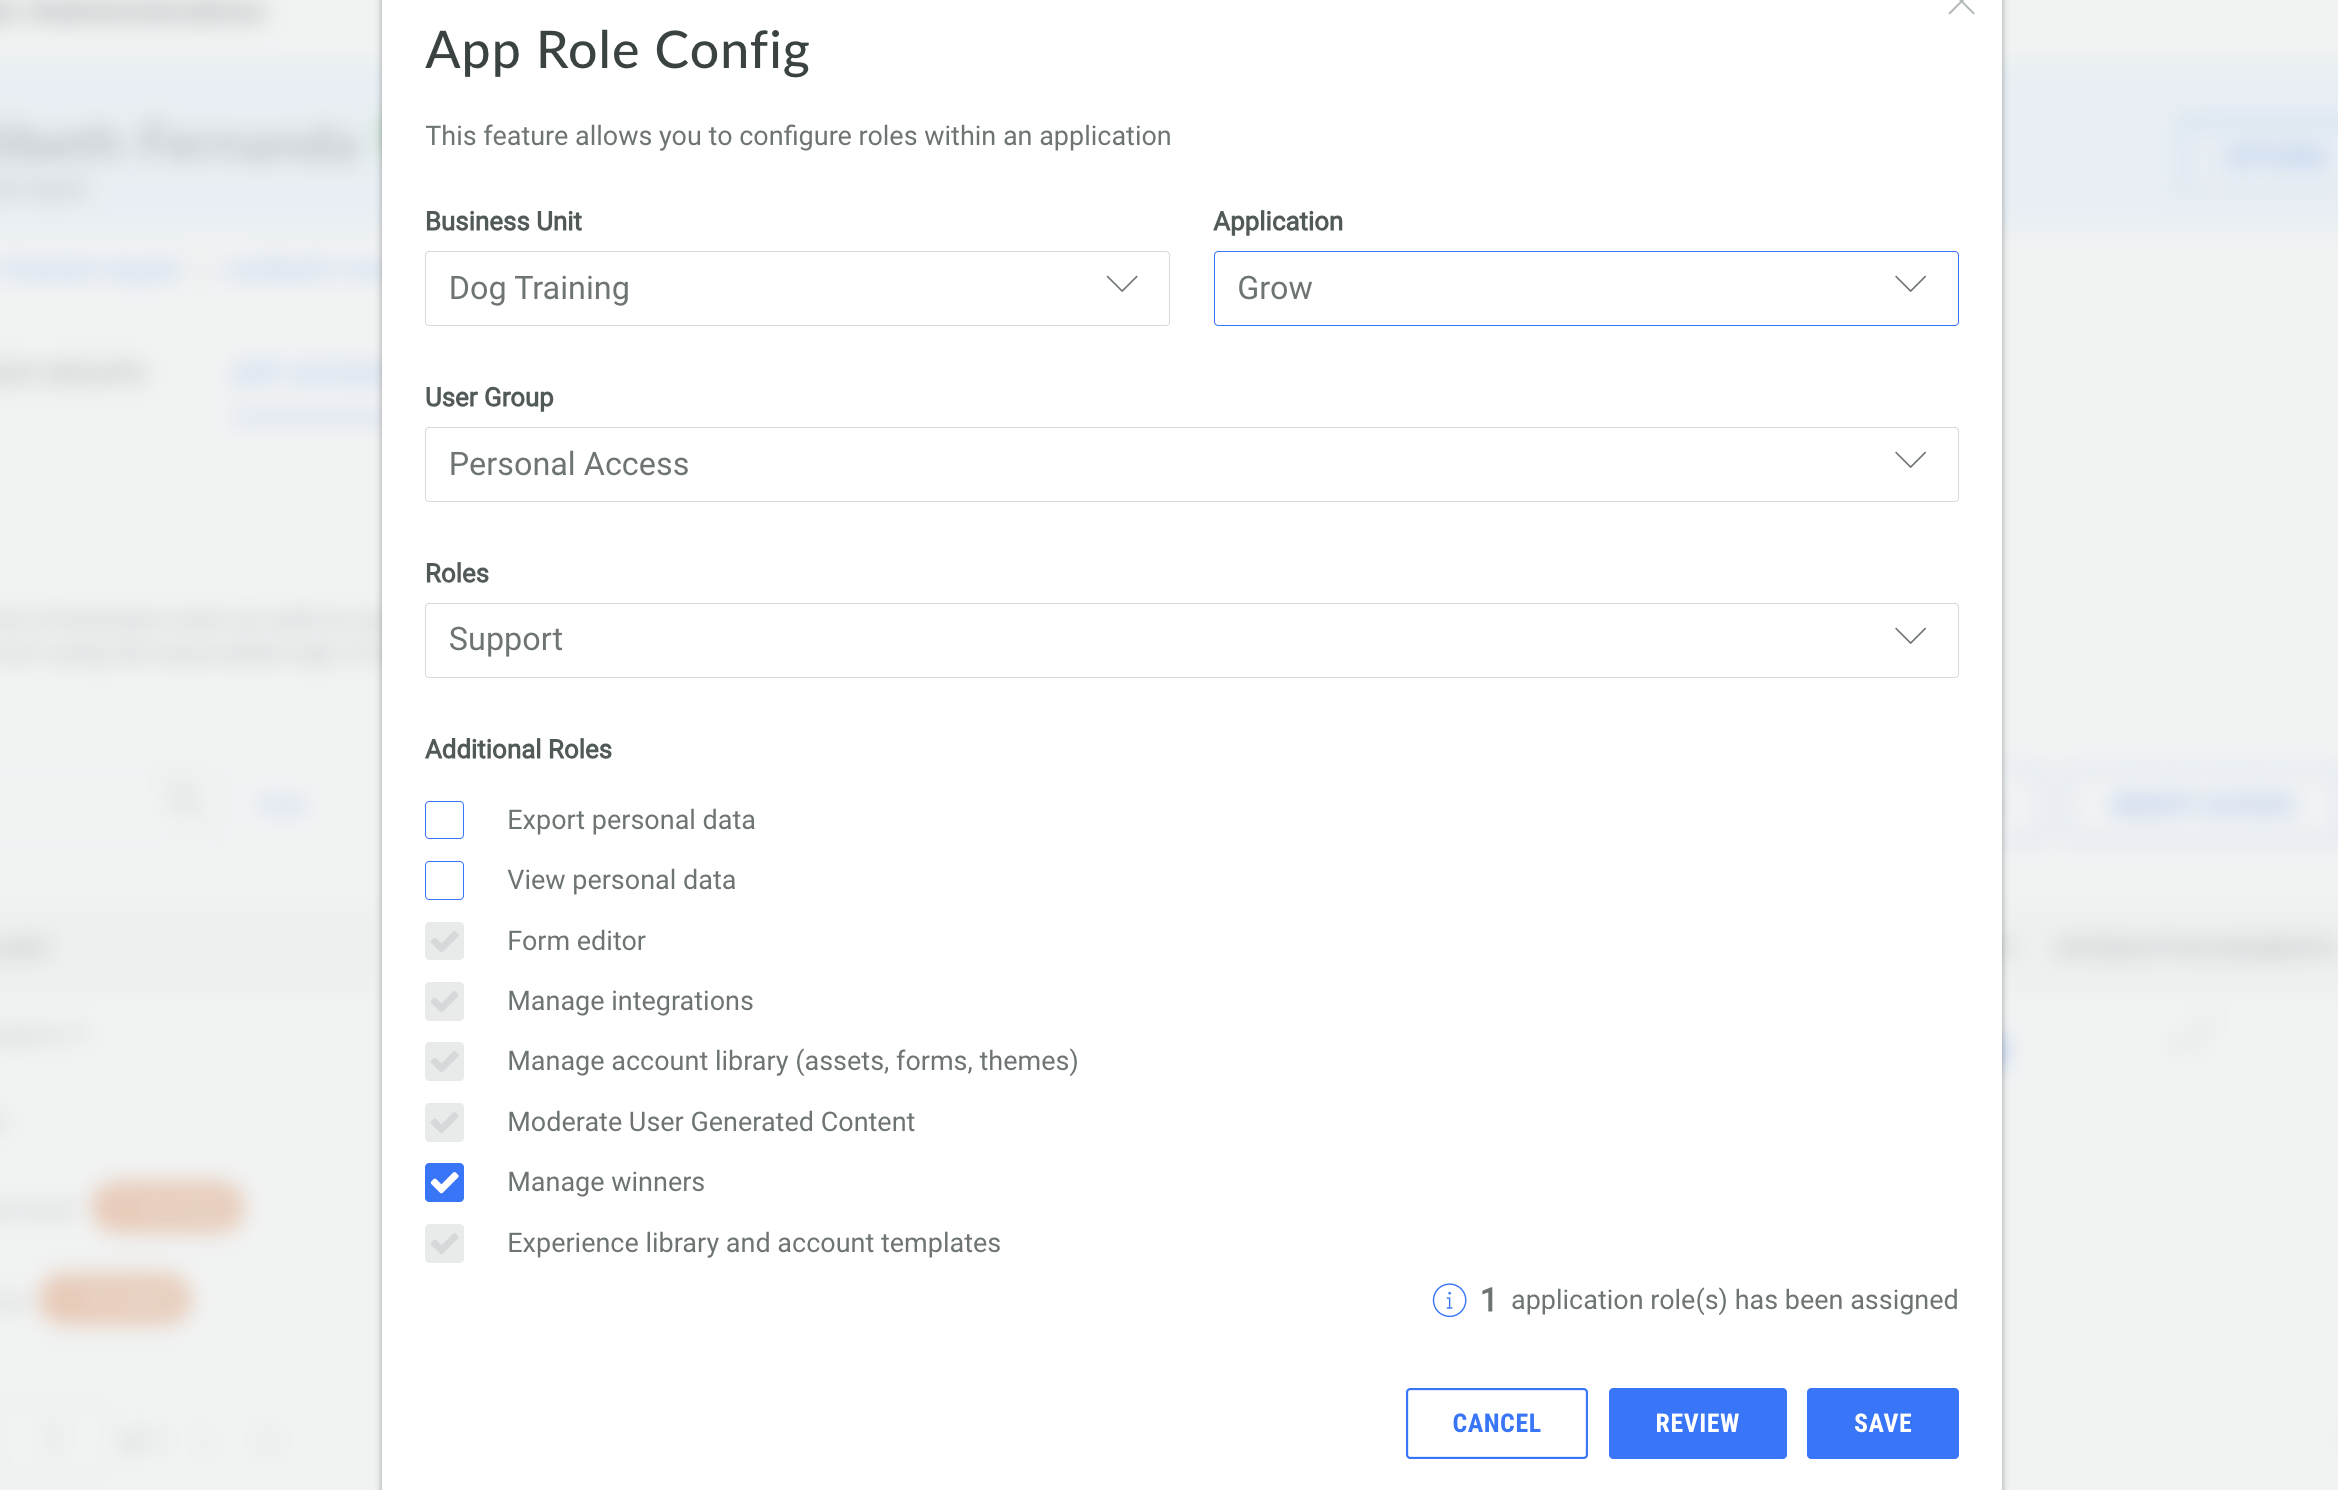The height and width of the screenshot is (1490, 2338).
Task: Click the '1 application role(s) has been assigned' text
Action: (1719, 1300)
